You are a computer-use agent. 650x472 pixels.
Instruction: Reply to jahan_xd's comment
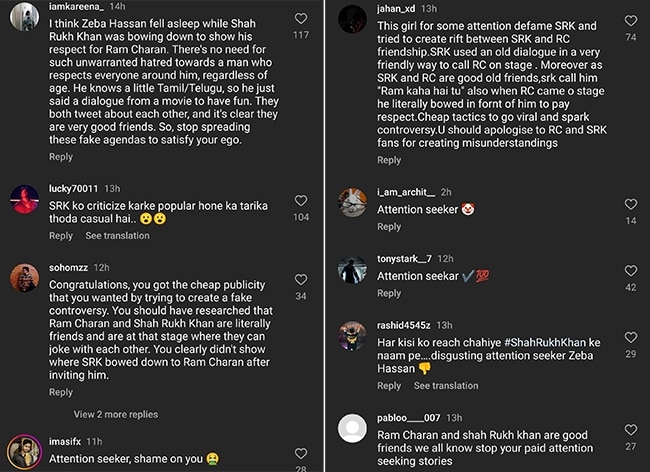[389, 160]
